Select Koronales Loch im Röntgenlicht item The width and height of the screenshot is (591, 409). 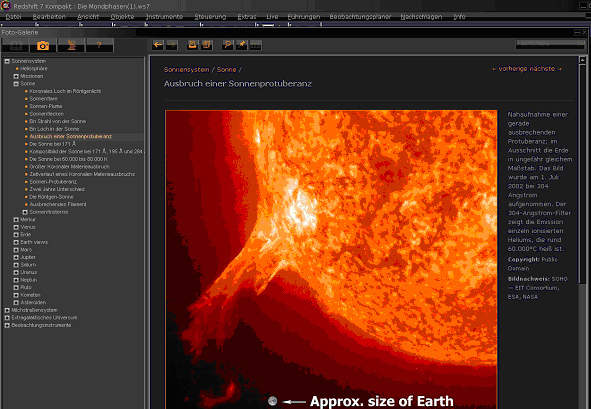pos(65,91)
